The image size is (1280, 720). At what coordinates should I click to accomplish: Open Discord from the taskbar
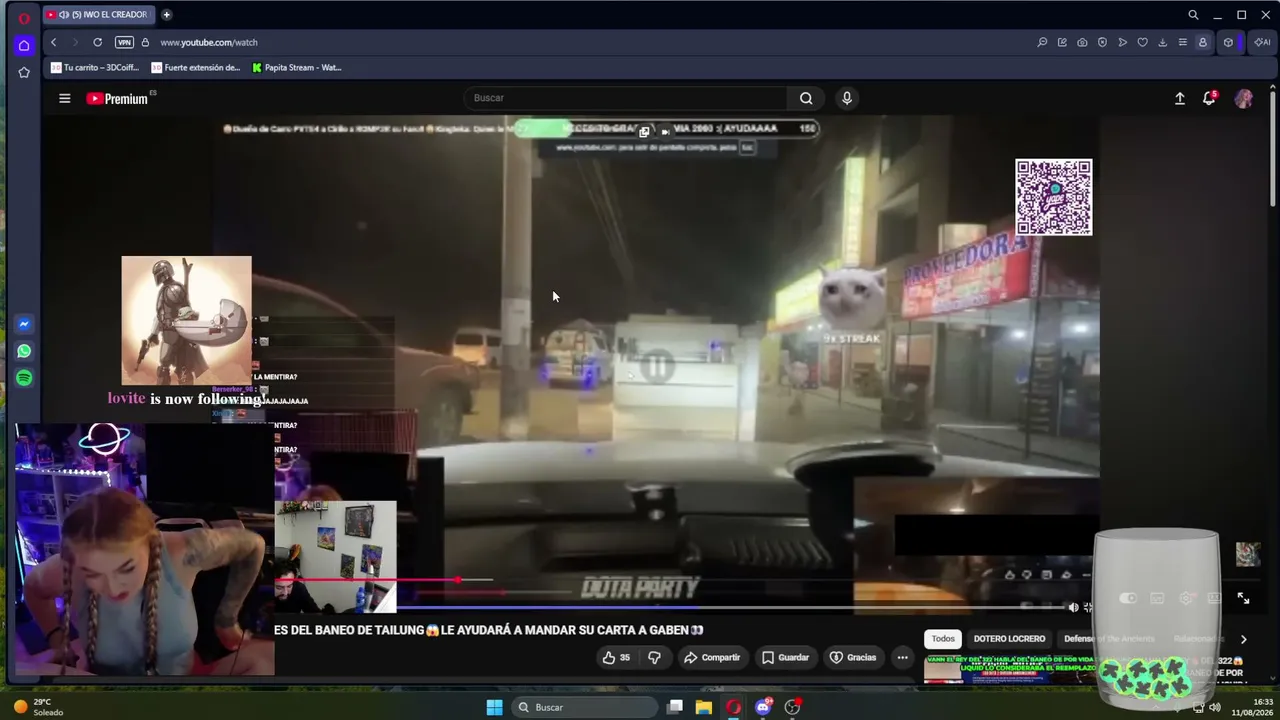(763, 707)
